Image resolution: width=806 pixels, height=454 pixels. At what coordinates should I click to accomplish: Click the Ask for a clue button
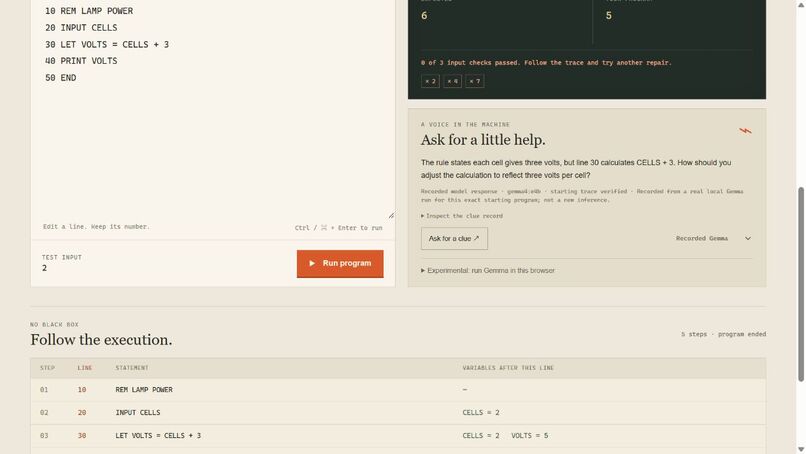[454, 239]
